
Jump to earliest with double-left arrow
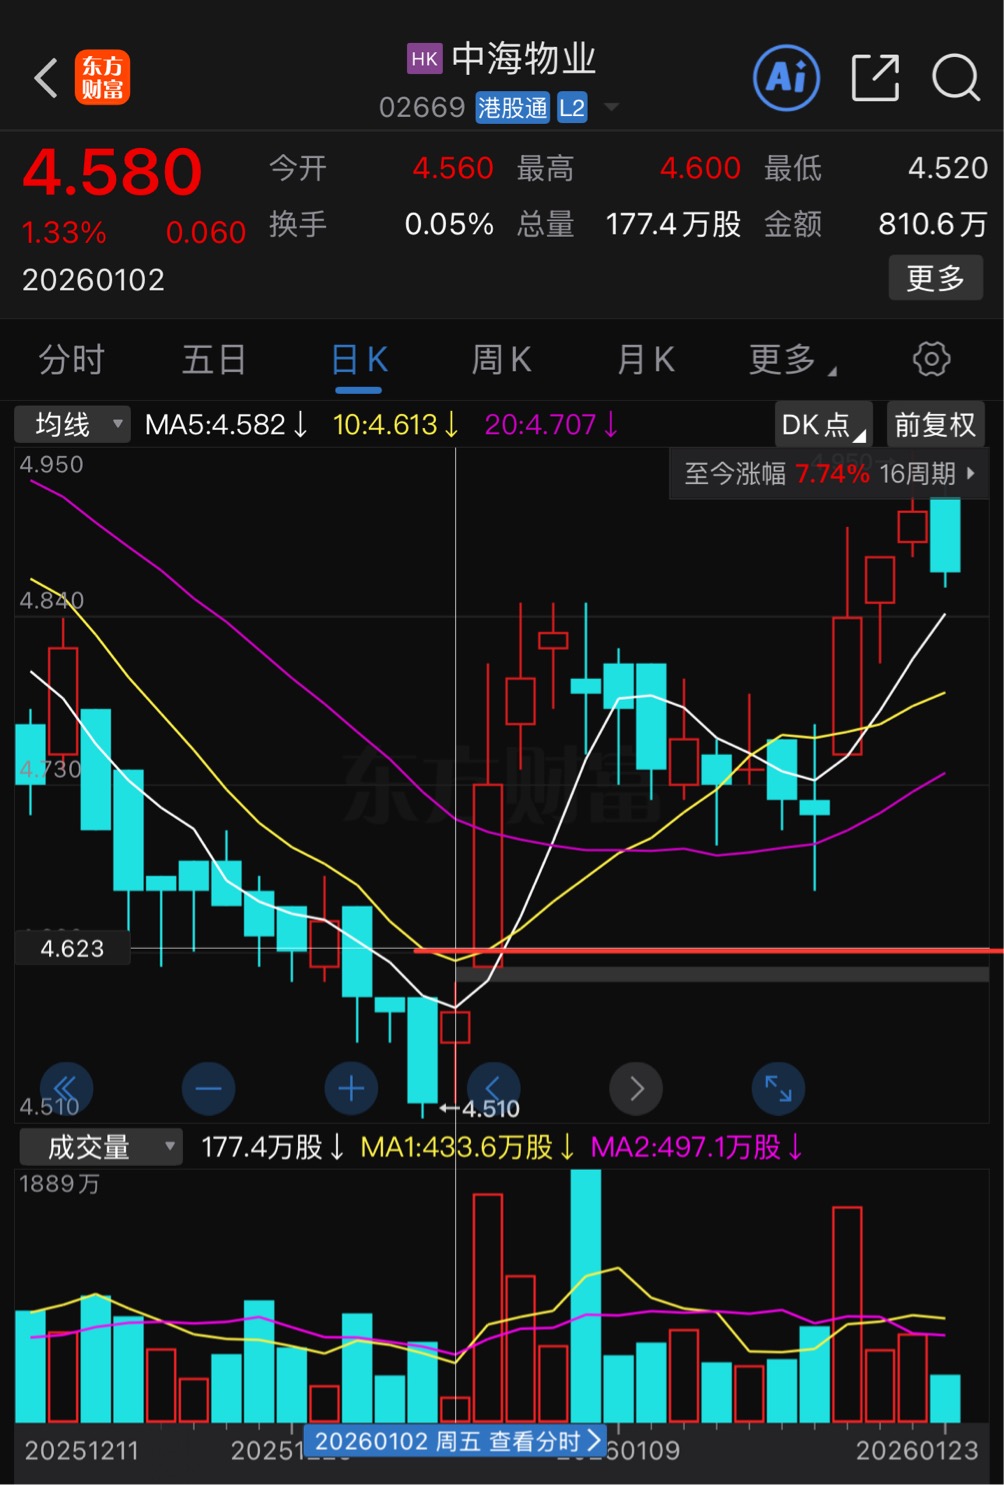66,1088
